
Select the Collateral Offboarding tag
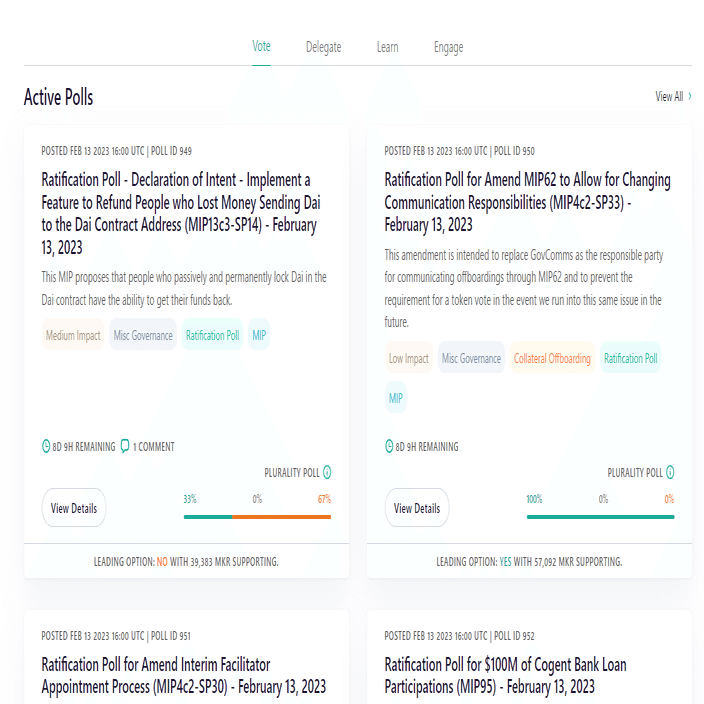[552, 359]
